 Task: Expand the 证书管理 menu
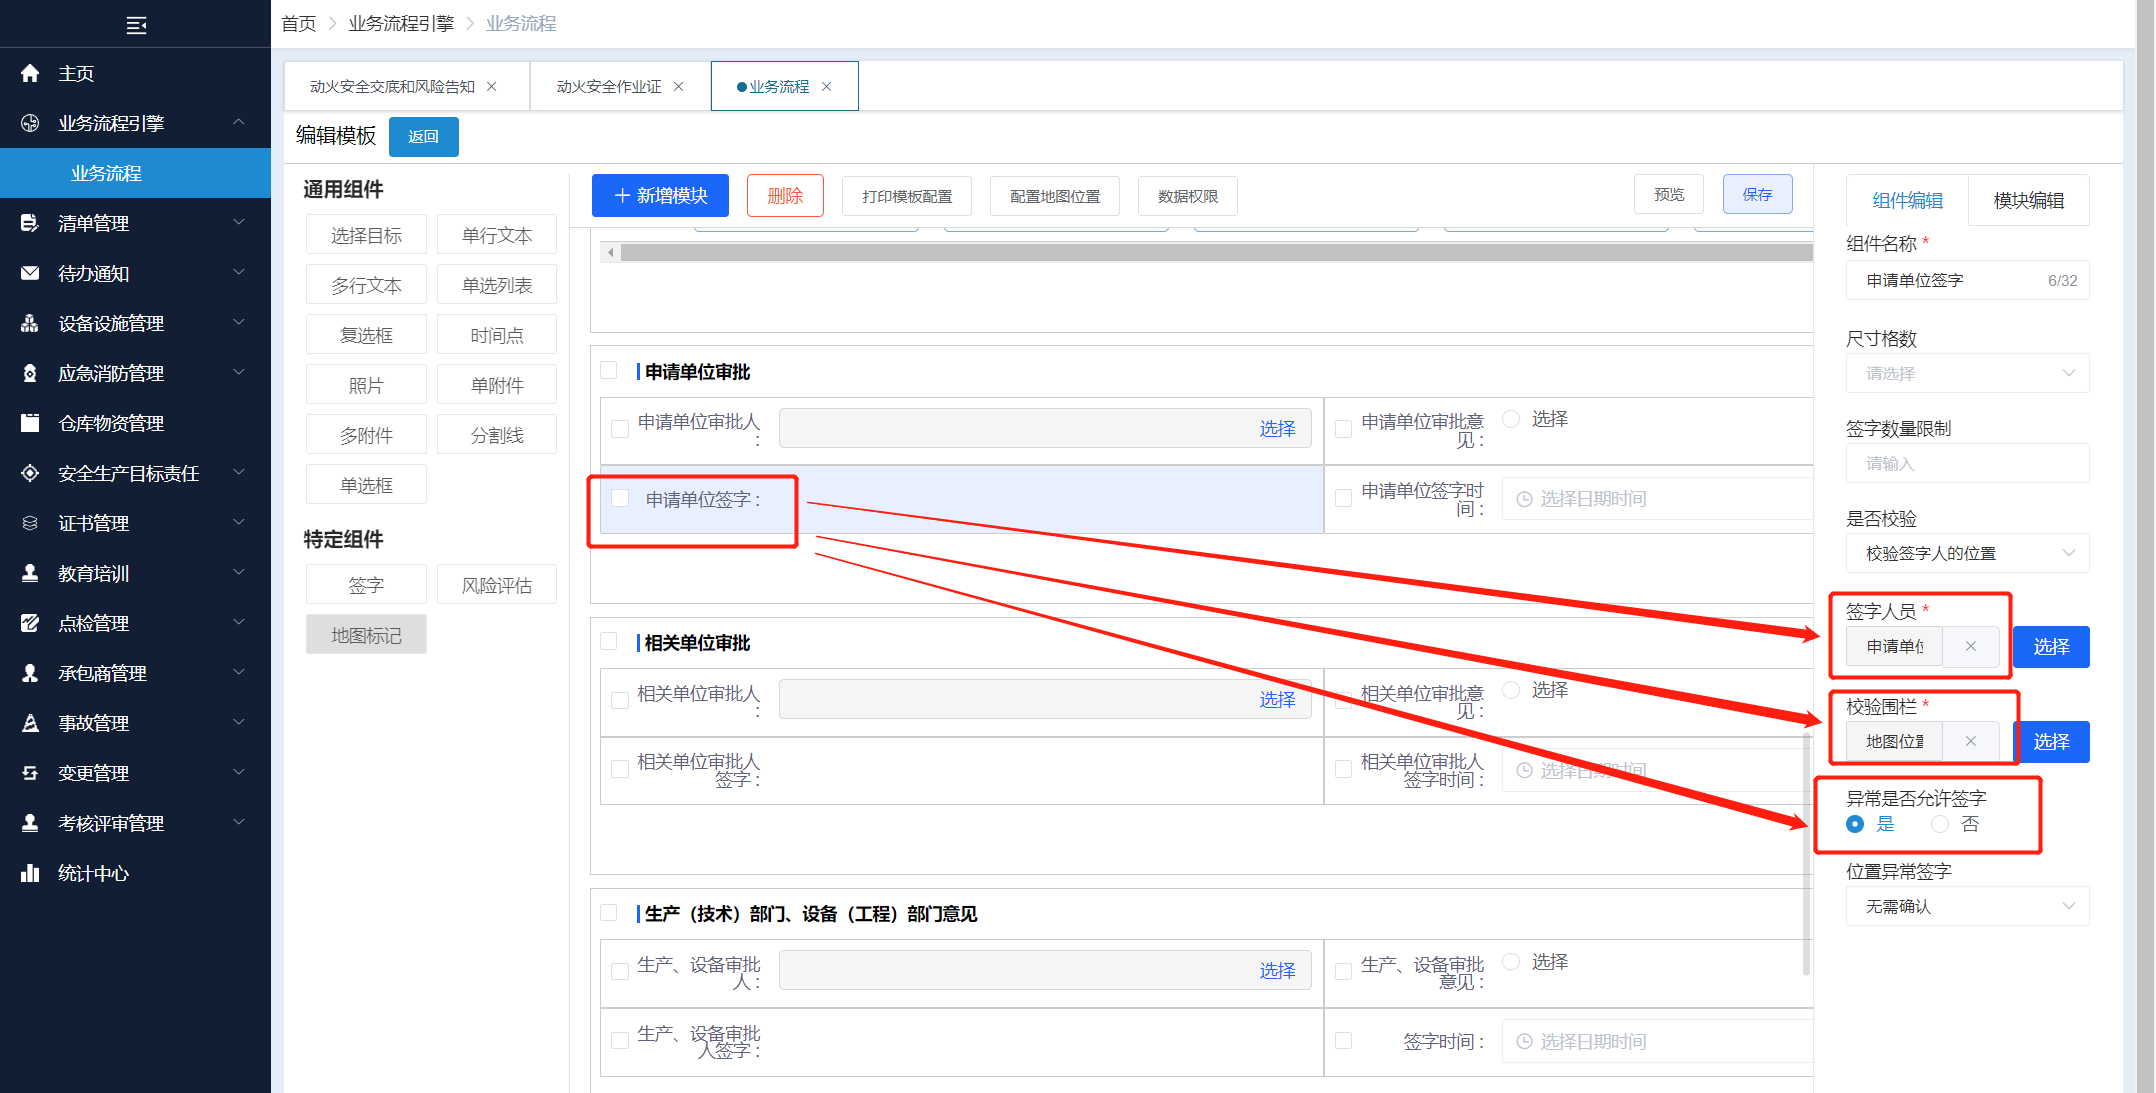(238, 522)
